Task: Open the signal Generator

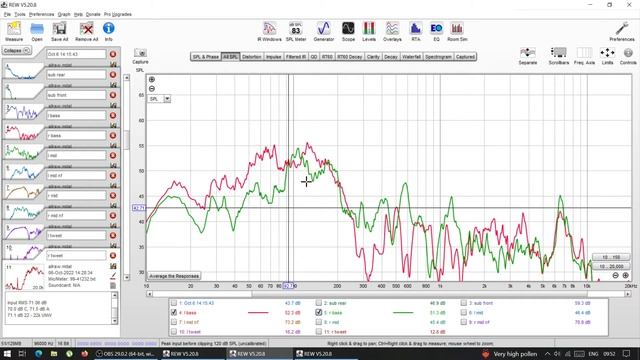Action: coord(324,31)
